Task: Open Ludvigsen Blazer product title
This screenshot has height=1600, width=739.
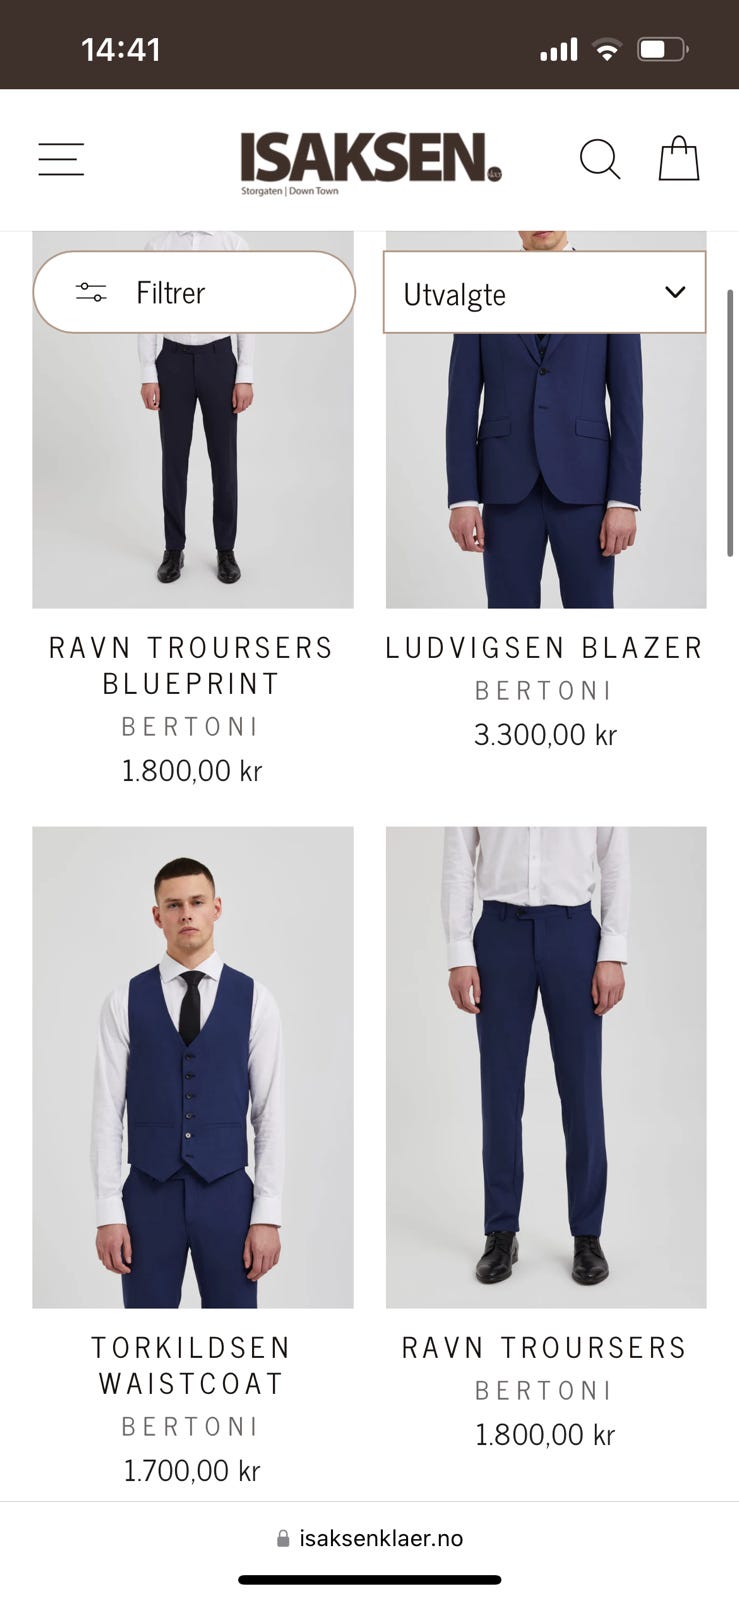Action: (545, 648)
